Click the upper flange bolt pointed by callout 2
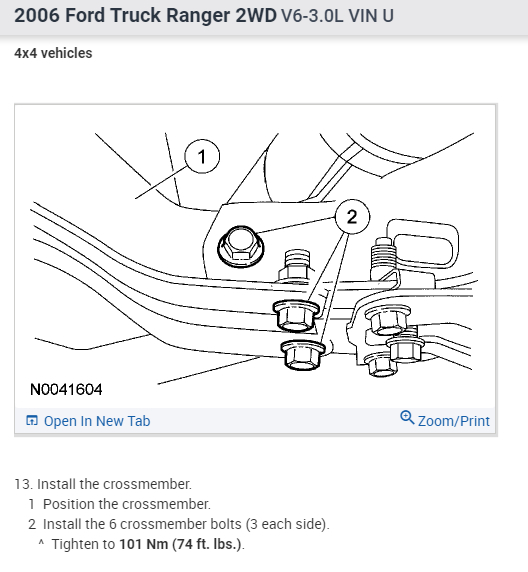The image size is (528, 572). tap(296, 315)
